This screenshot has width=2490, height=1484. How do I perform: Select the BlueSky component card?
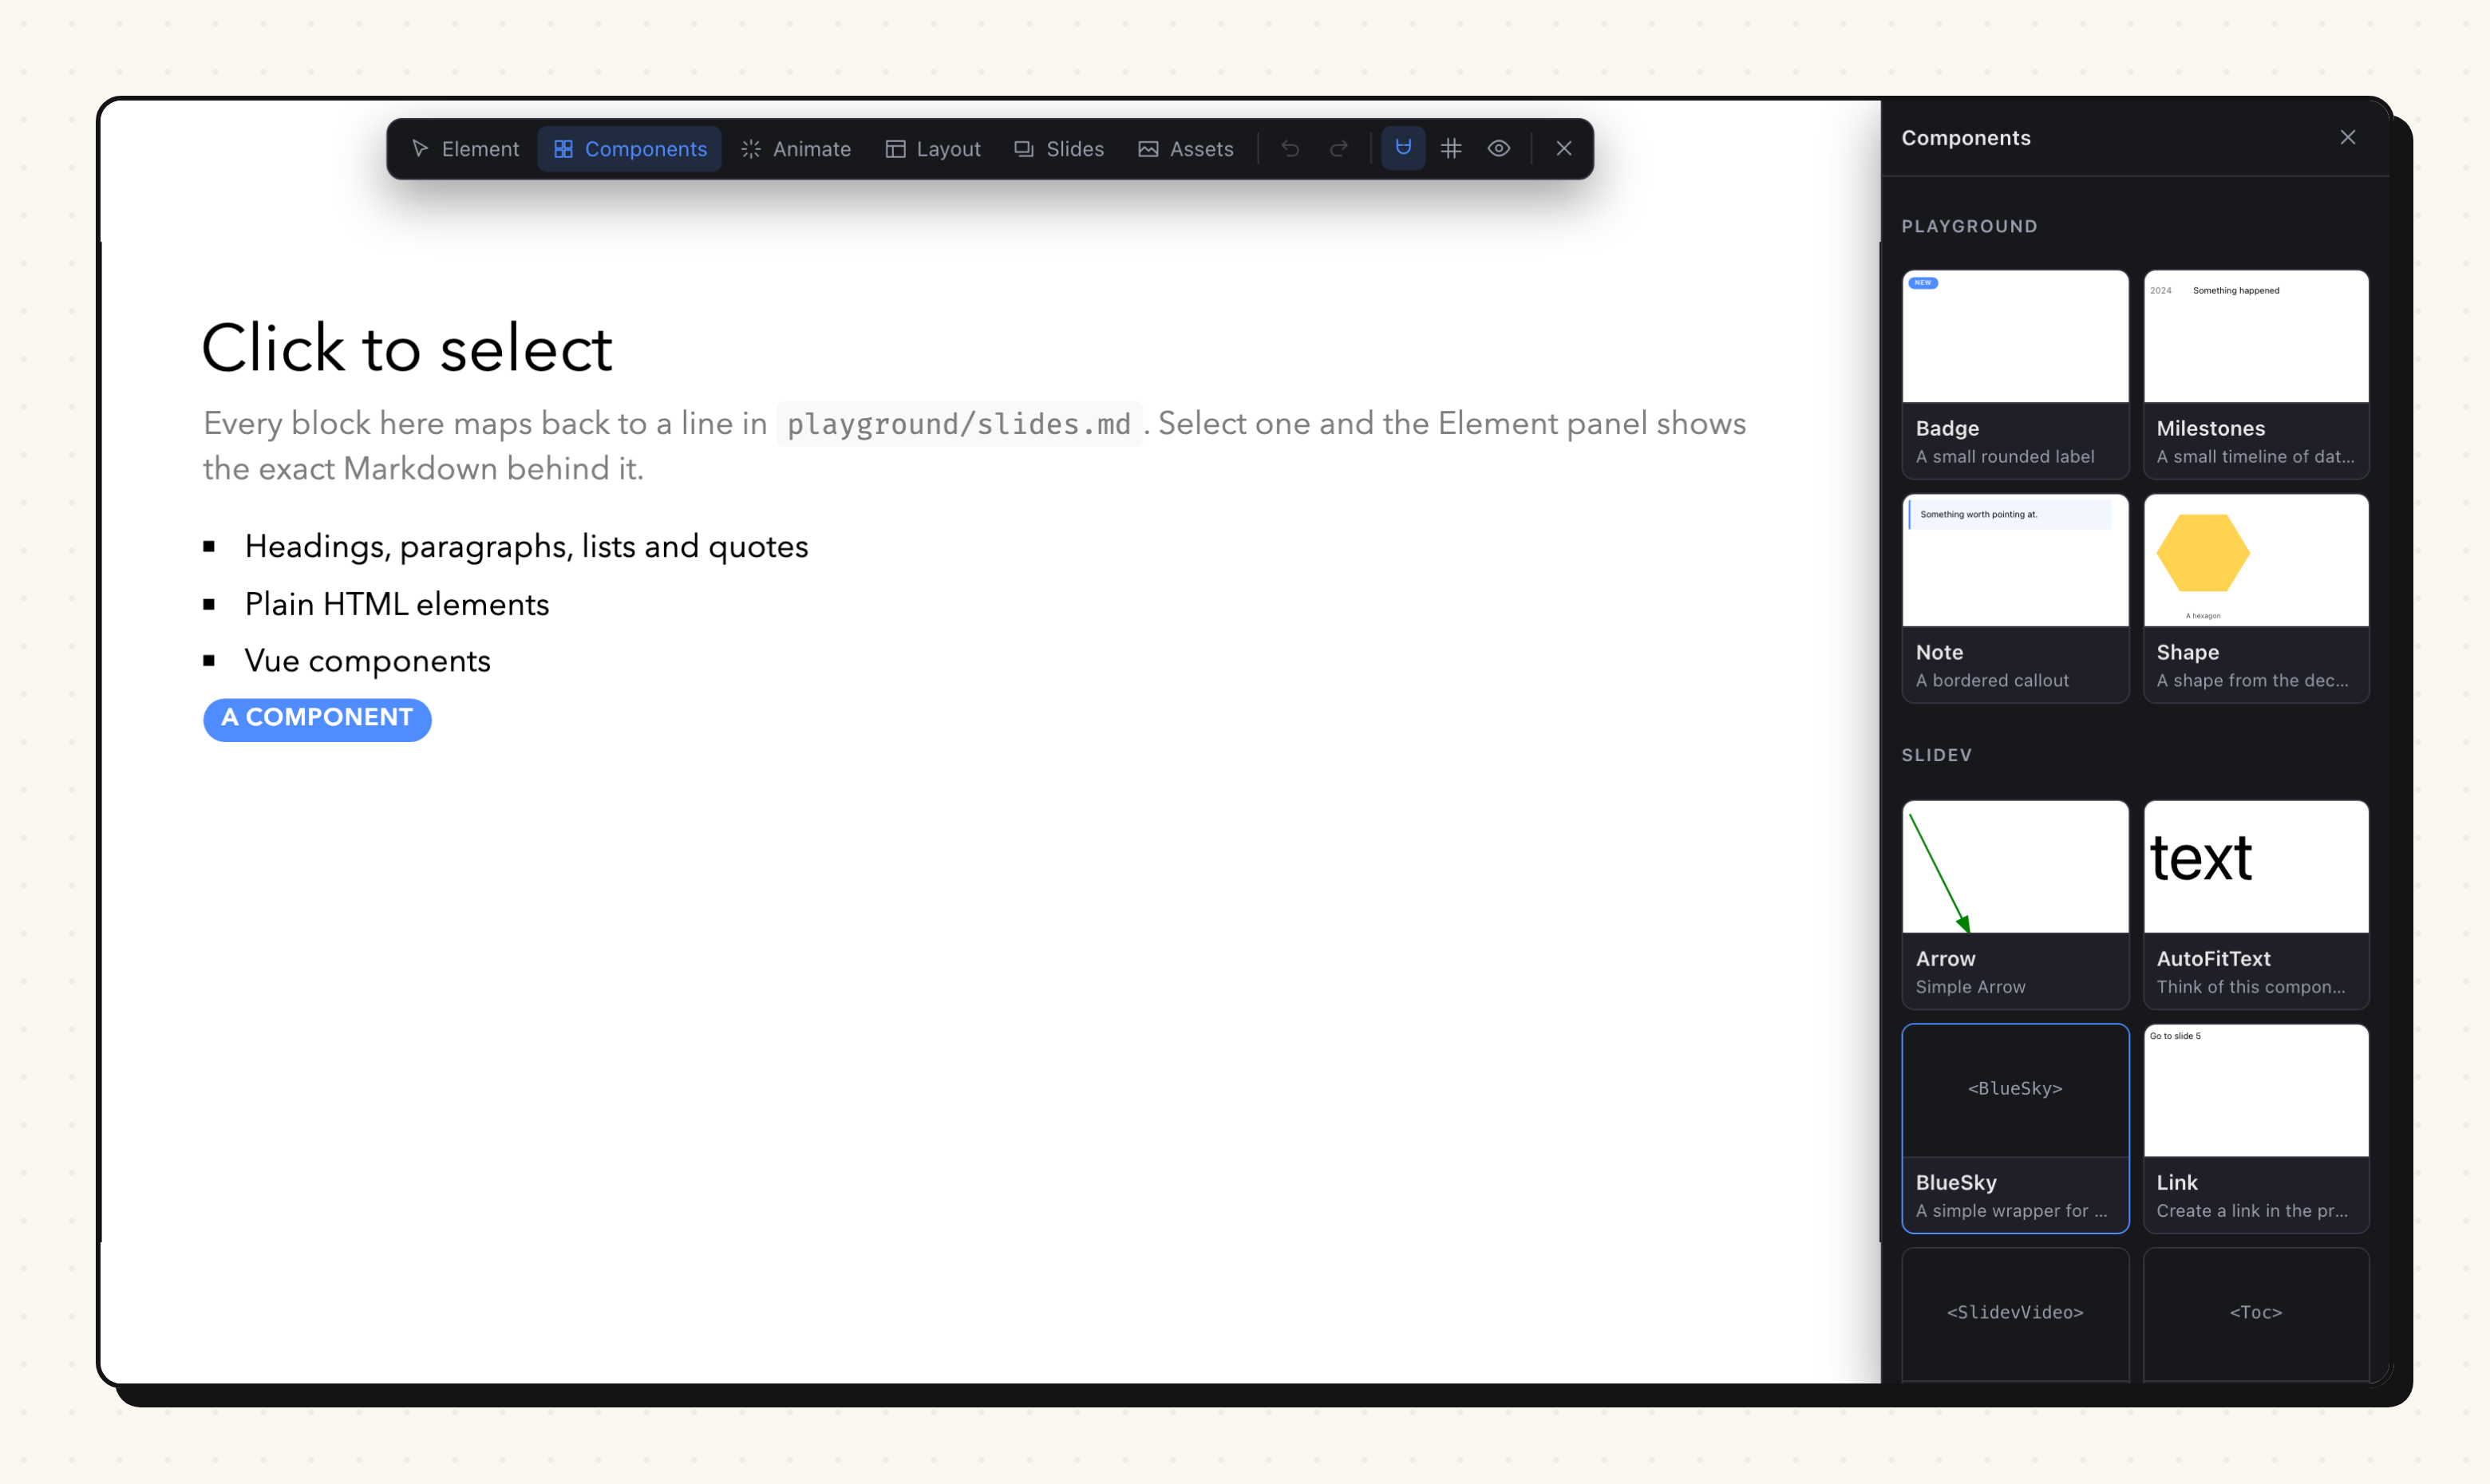(x=2015, y=1128)
